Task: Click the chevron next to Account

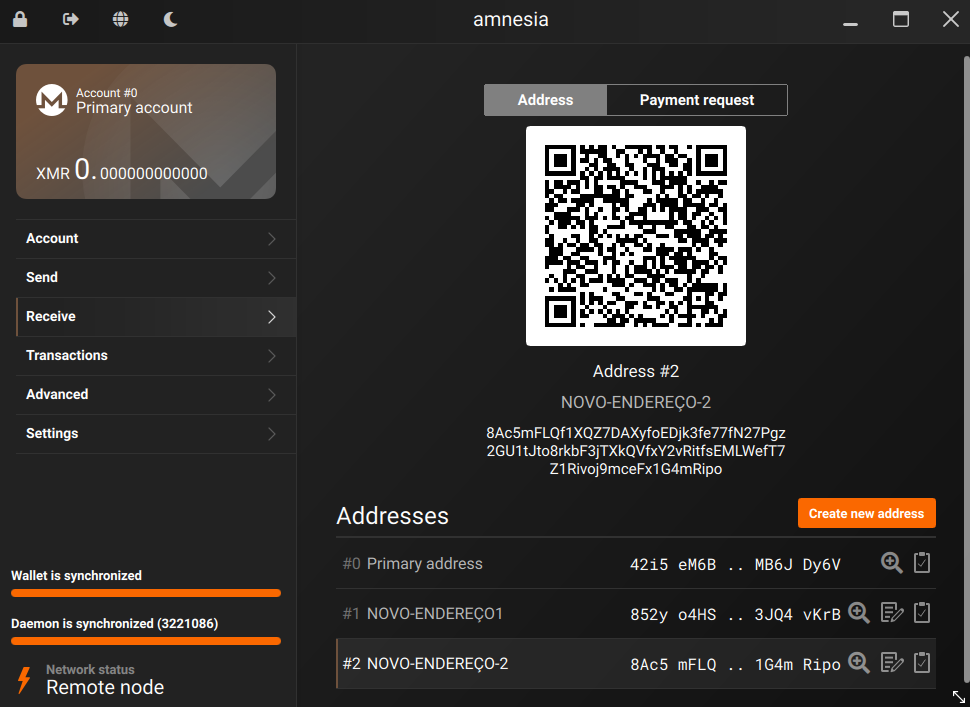Action: pyautogui.click(x=272, y=239)
